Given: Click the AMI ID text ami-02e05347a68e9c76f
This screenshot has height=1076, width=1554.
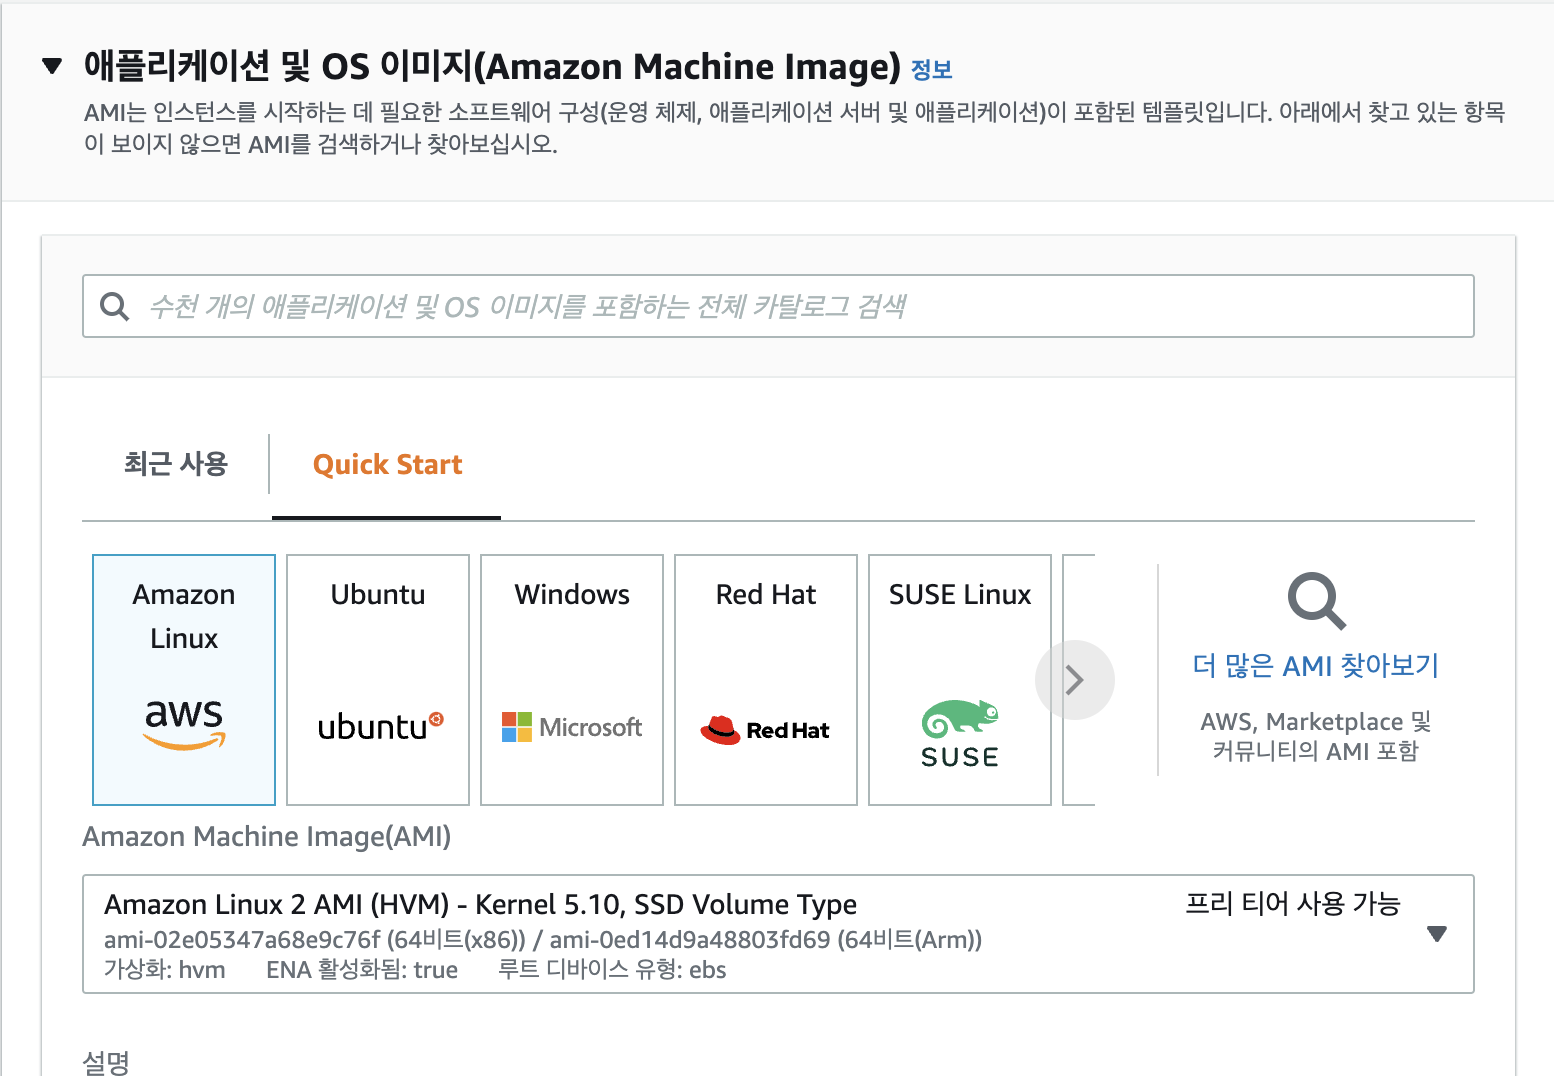Looking at the screenshot, I should (242, 940).
